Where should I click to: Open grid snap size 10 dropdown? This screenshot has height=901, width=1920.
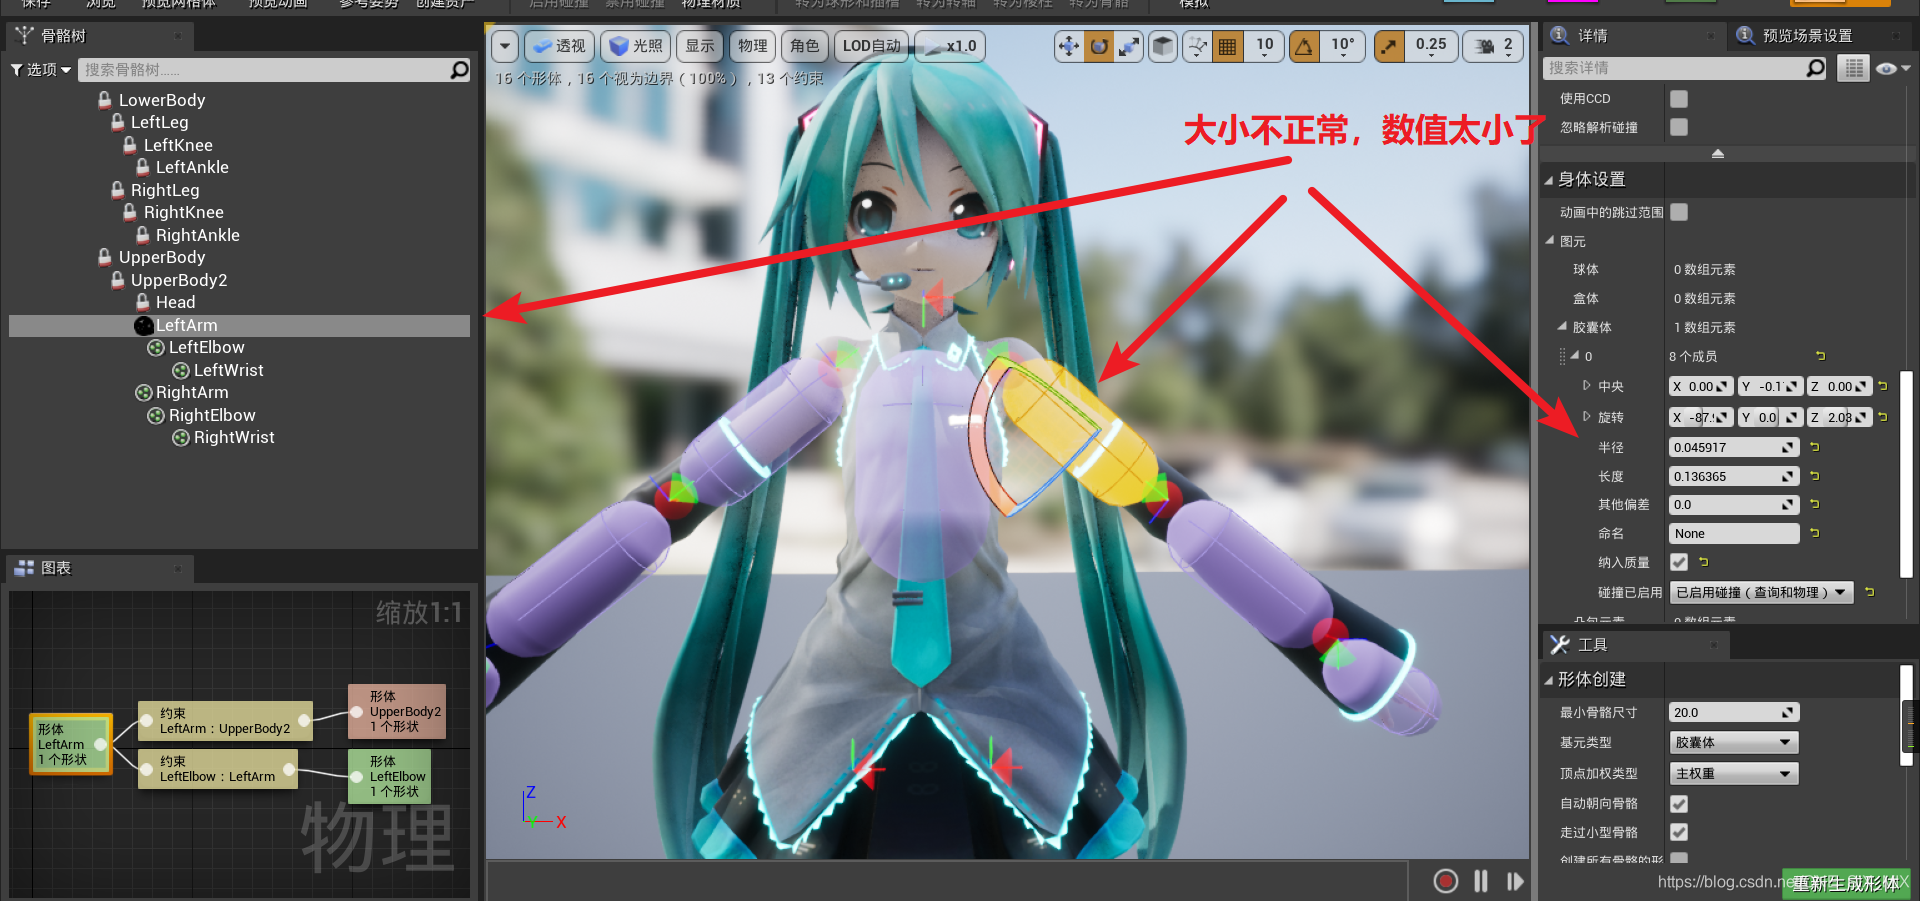tap(1265, 46)
